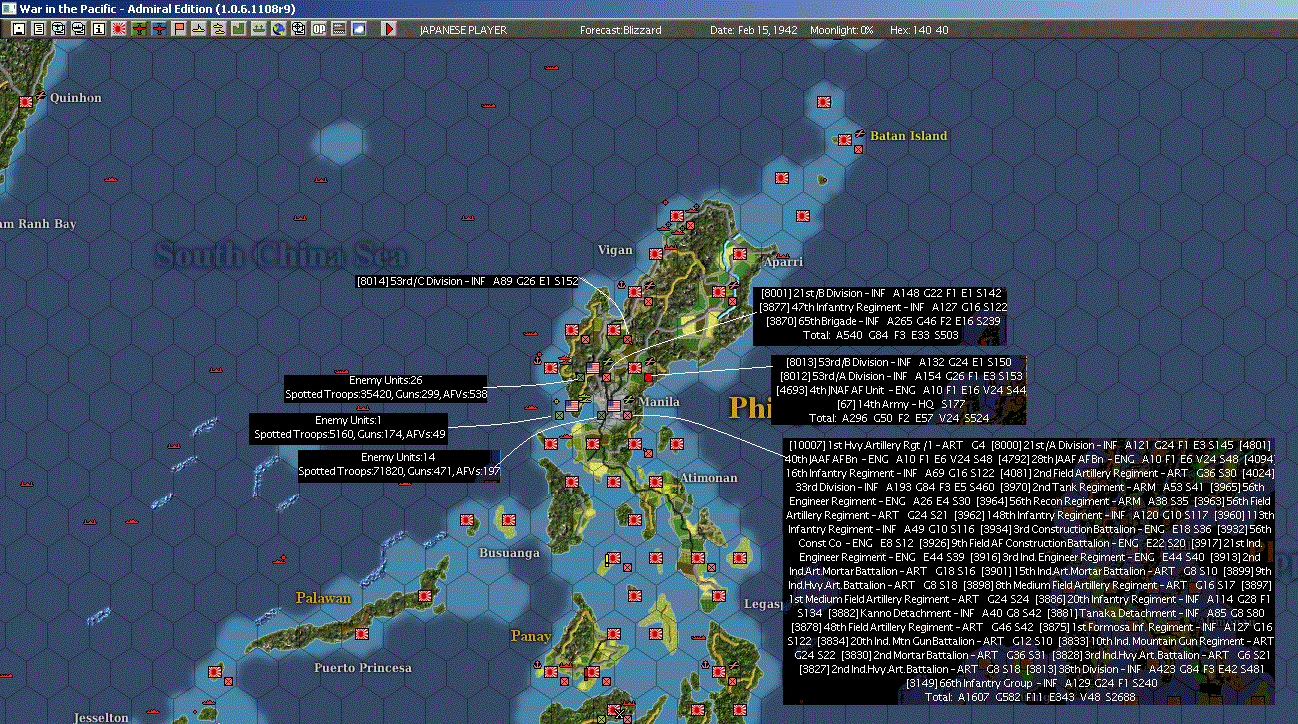Click the rising sun flag toolbar icon
This screenshot has width=1298, height=724.
[119, 29]
